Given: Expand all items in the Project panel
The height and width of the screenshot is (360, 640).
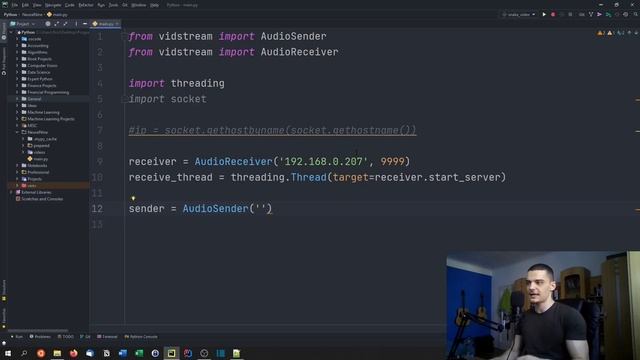Looking at the screenshot, I should tap(57, 24).
